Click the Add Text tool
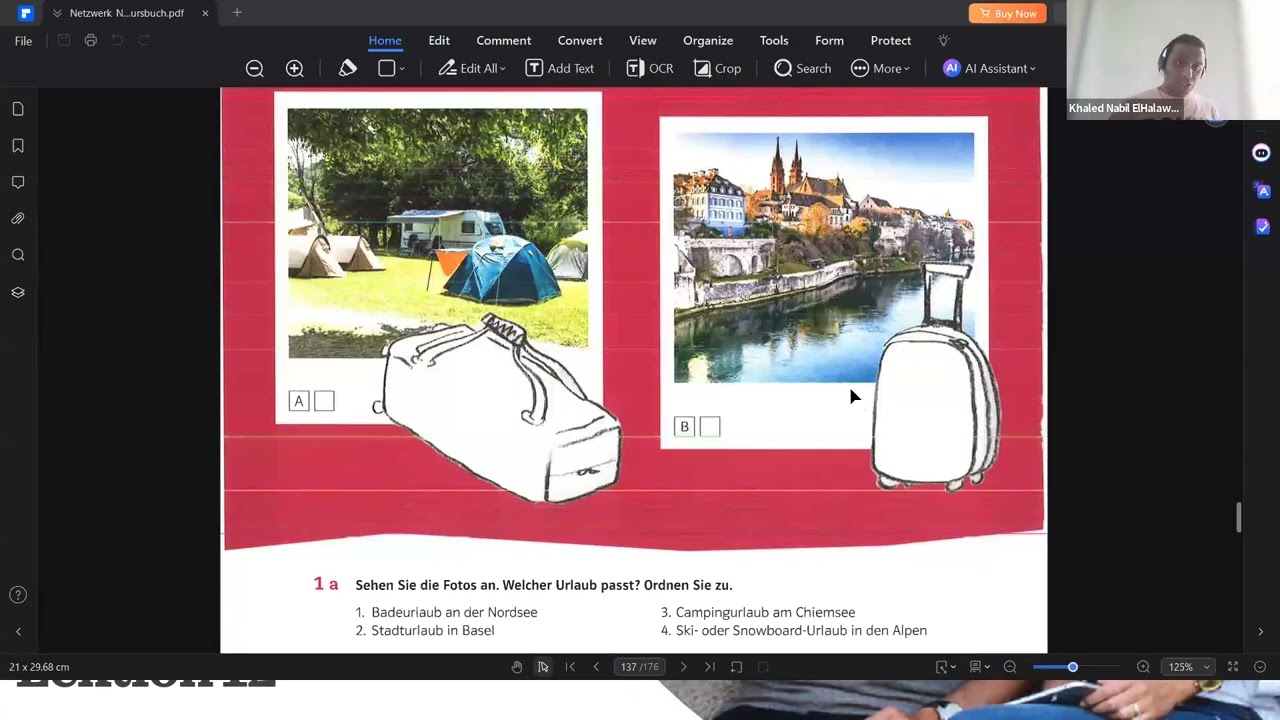This screenshot has width=1280, height=720. (560, 68)
